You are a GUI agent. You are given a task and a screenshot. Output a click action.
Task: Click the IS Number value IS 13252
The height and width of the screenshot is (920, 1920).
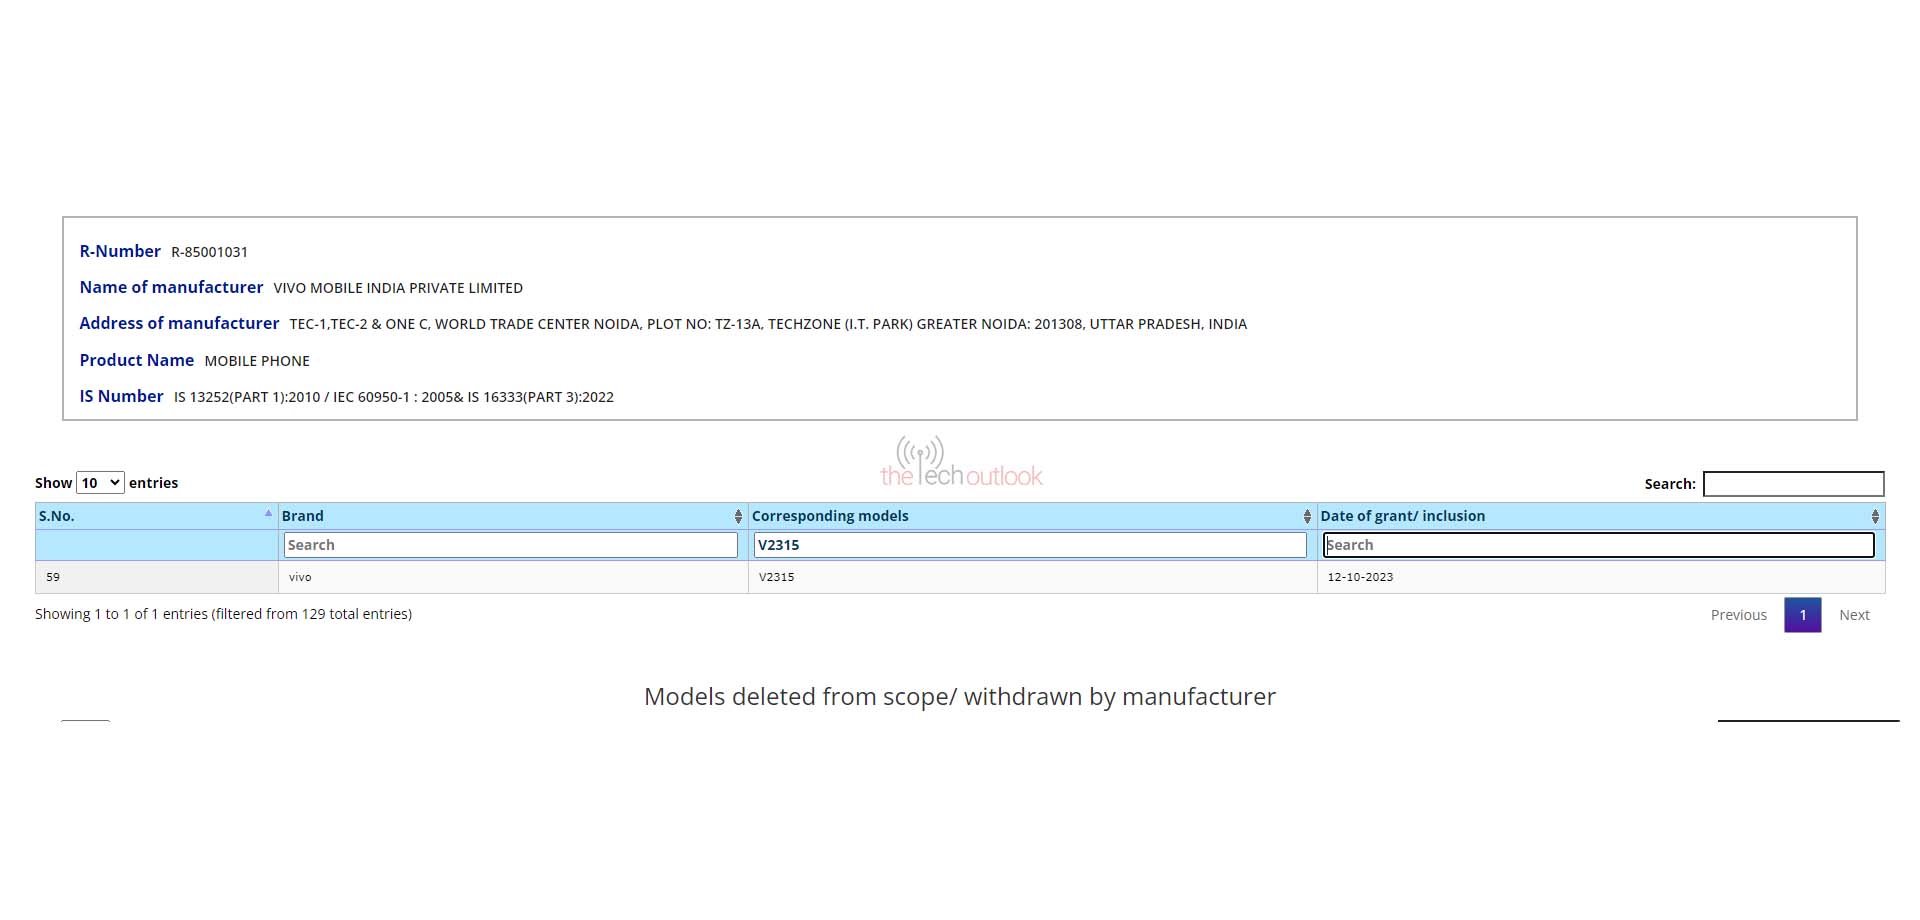coord(394,397)
